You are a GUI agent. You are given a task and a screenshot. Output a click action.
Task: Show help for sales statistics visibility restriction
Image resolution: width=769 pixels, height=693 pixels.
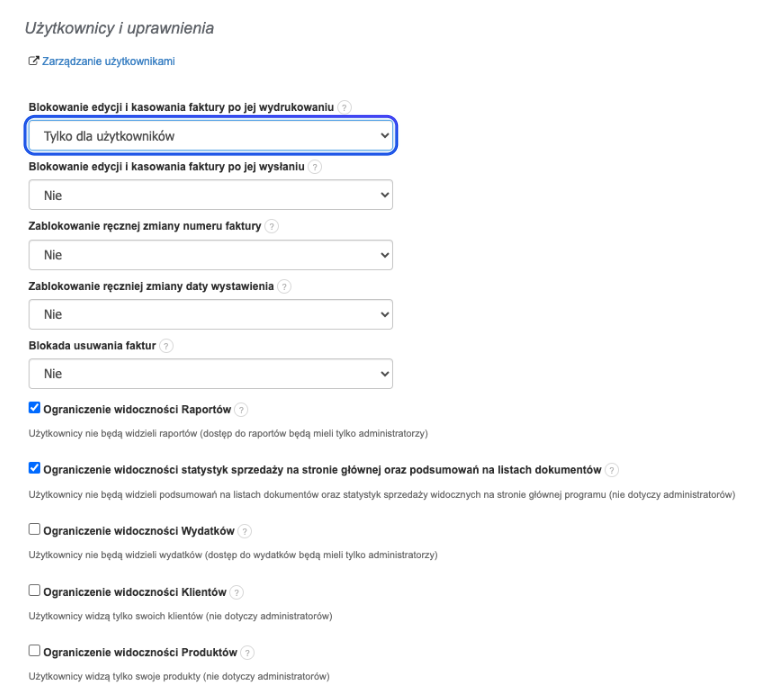click(612, 470)
